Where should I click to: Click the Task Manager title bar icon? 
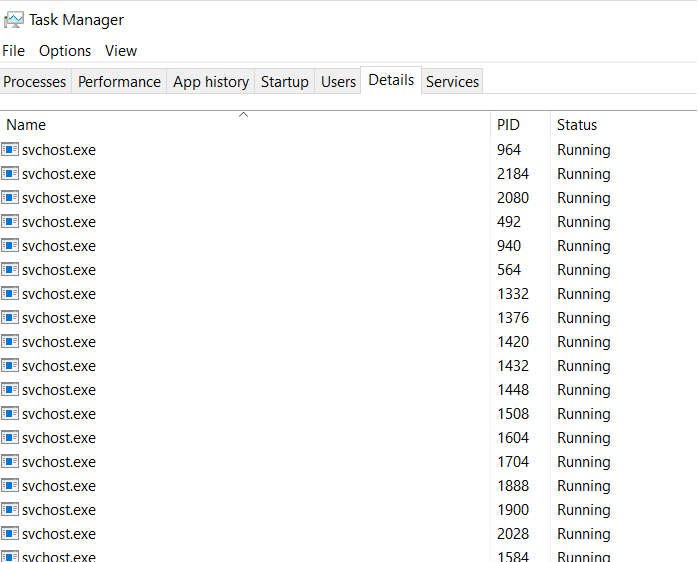13,20
